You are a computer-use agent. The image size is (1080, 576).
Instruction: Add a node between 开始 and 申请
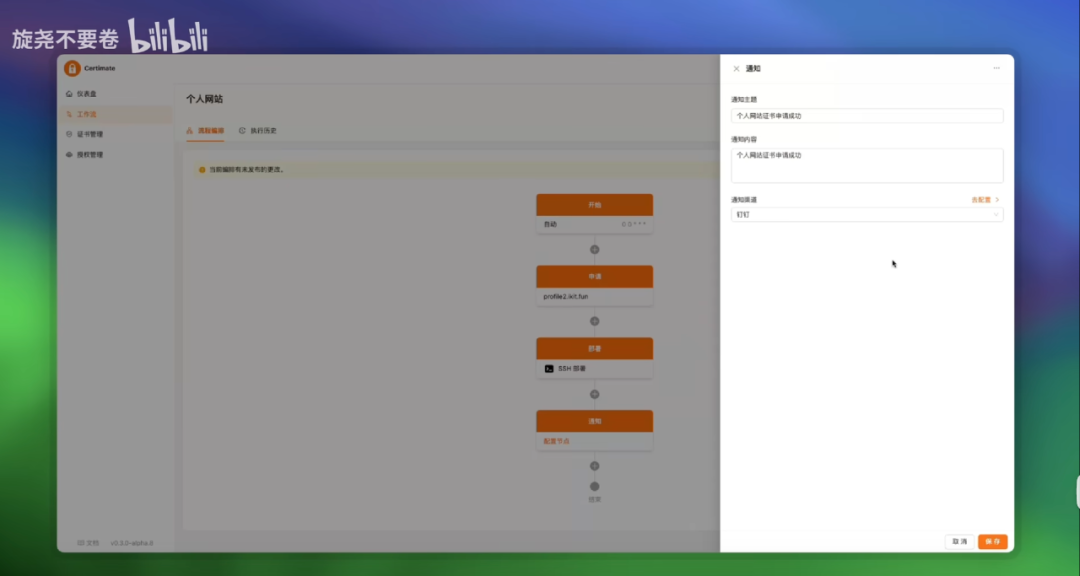(x=594, y=249)
